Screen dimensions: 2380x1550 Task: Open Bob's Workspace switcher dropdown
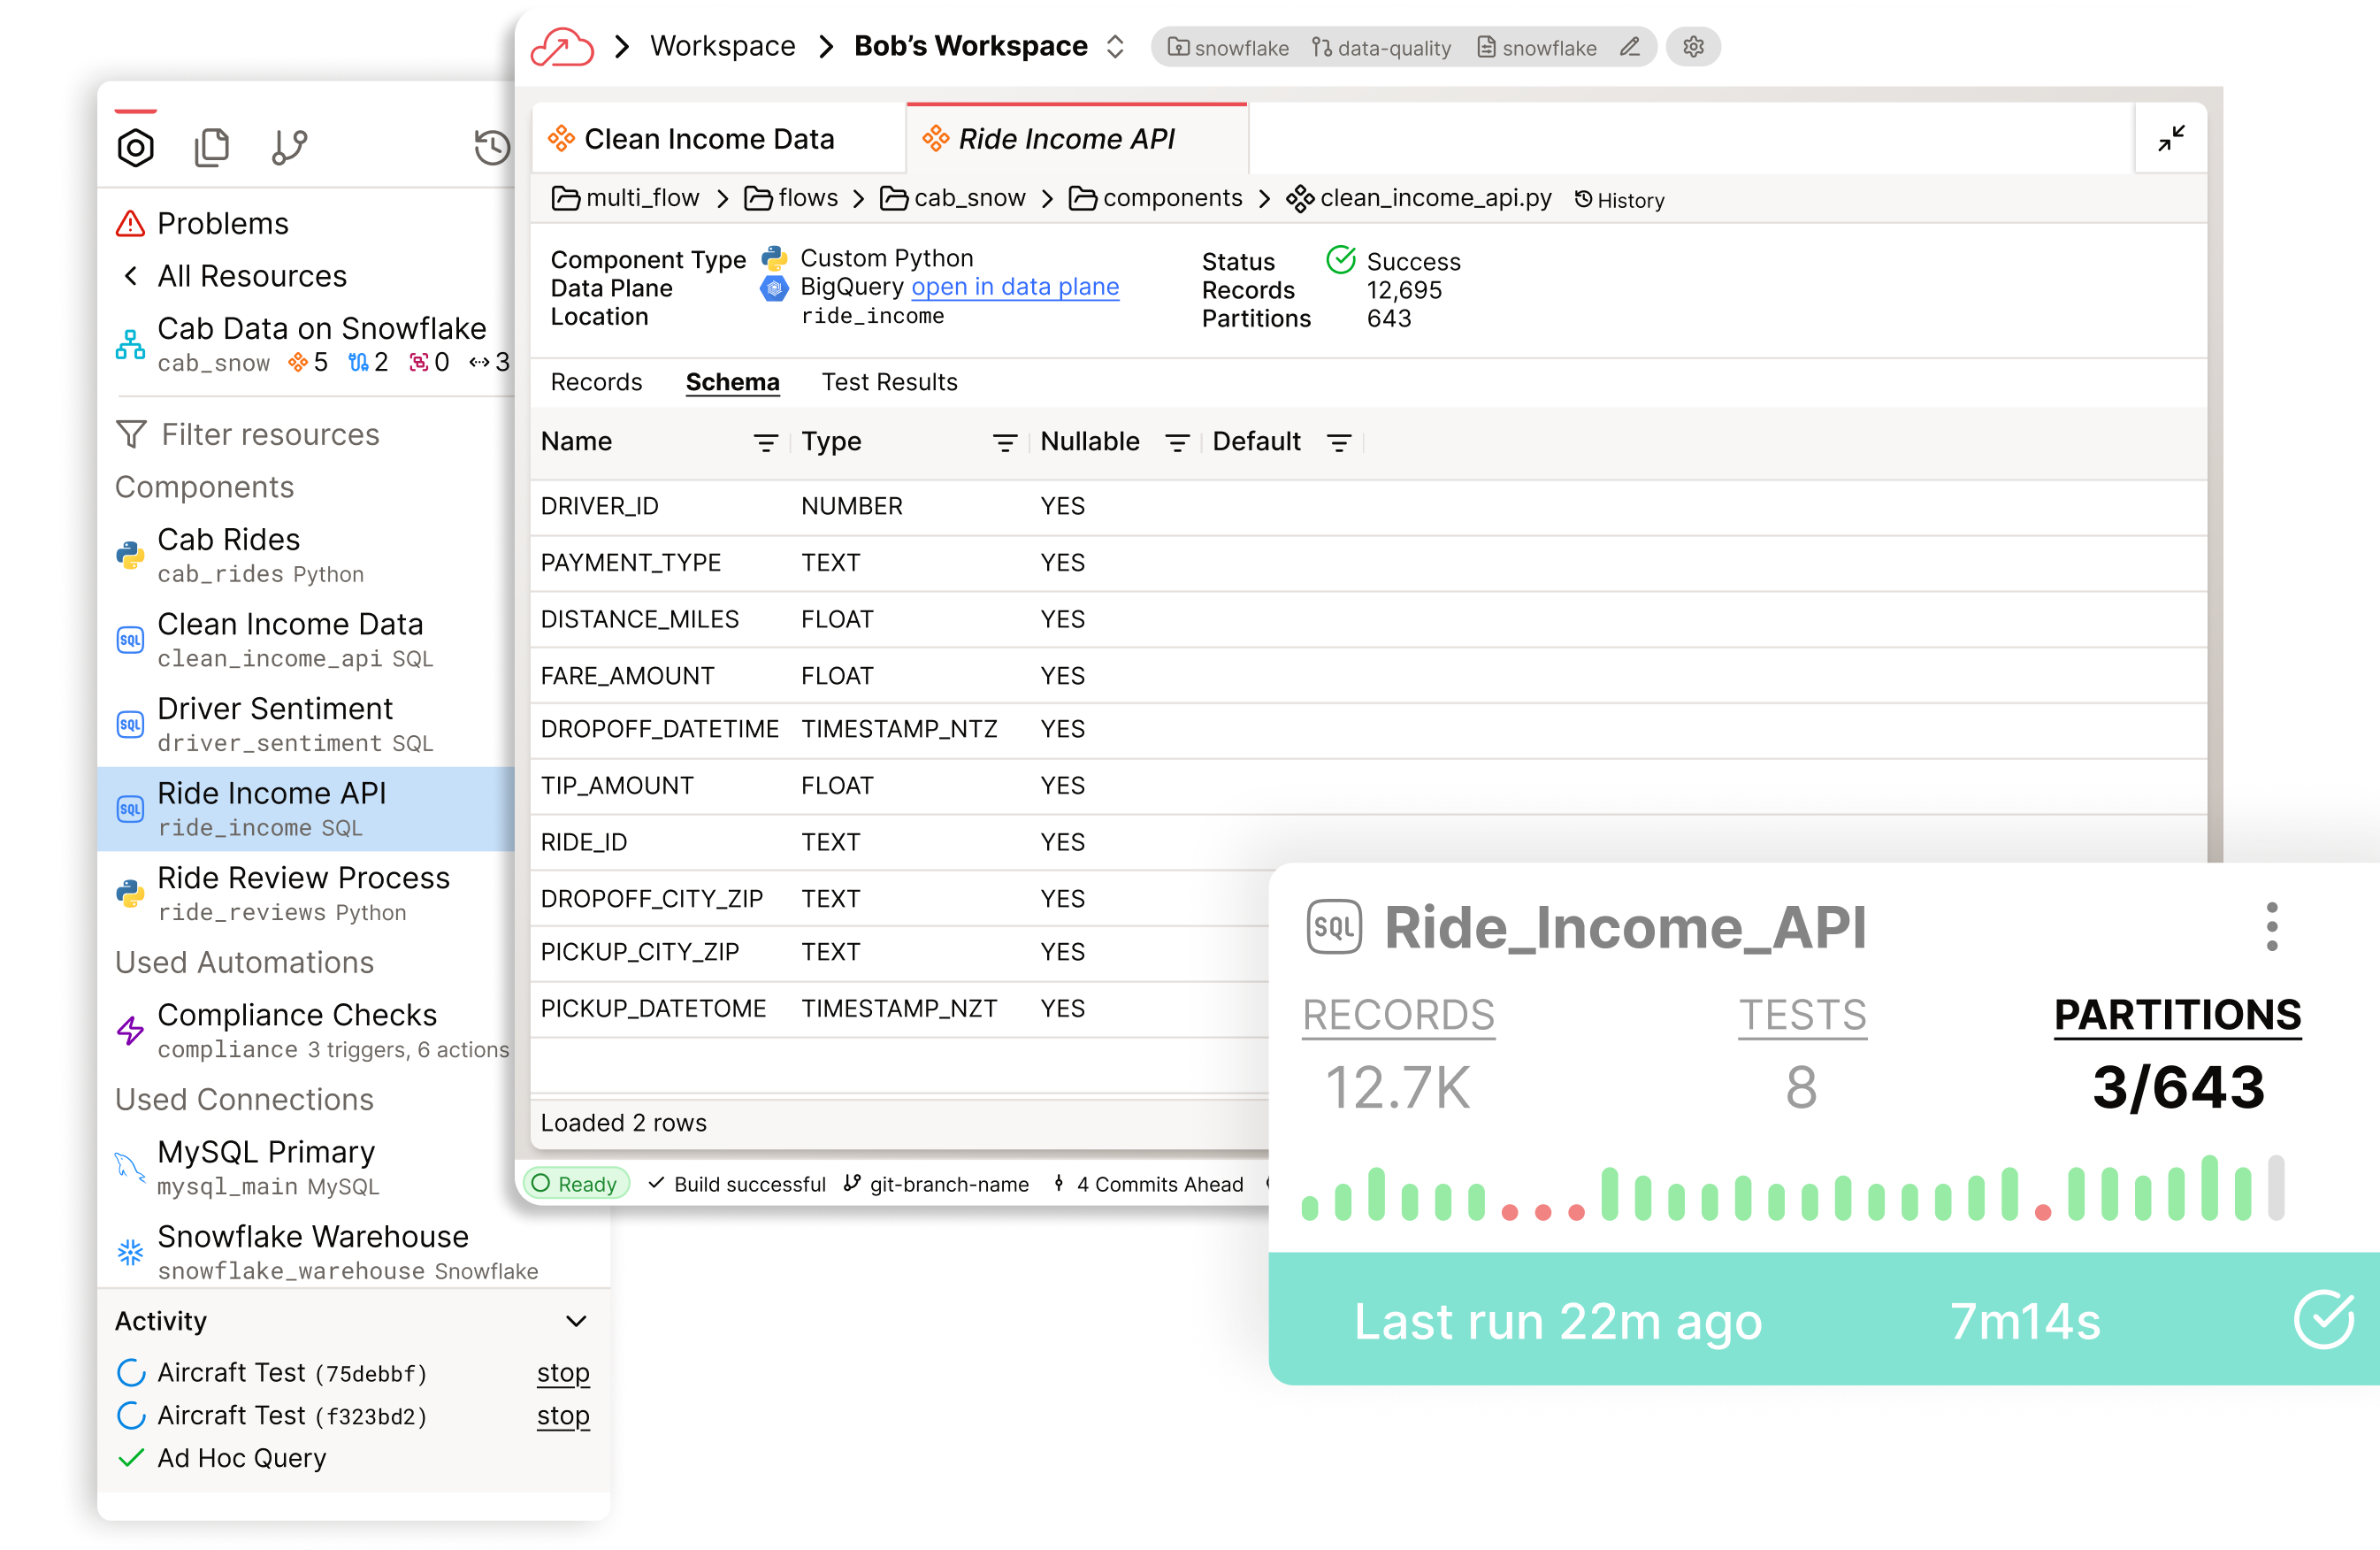[1114, 47]
